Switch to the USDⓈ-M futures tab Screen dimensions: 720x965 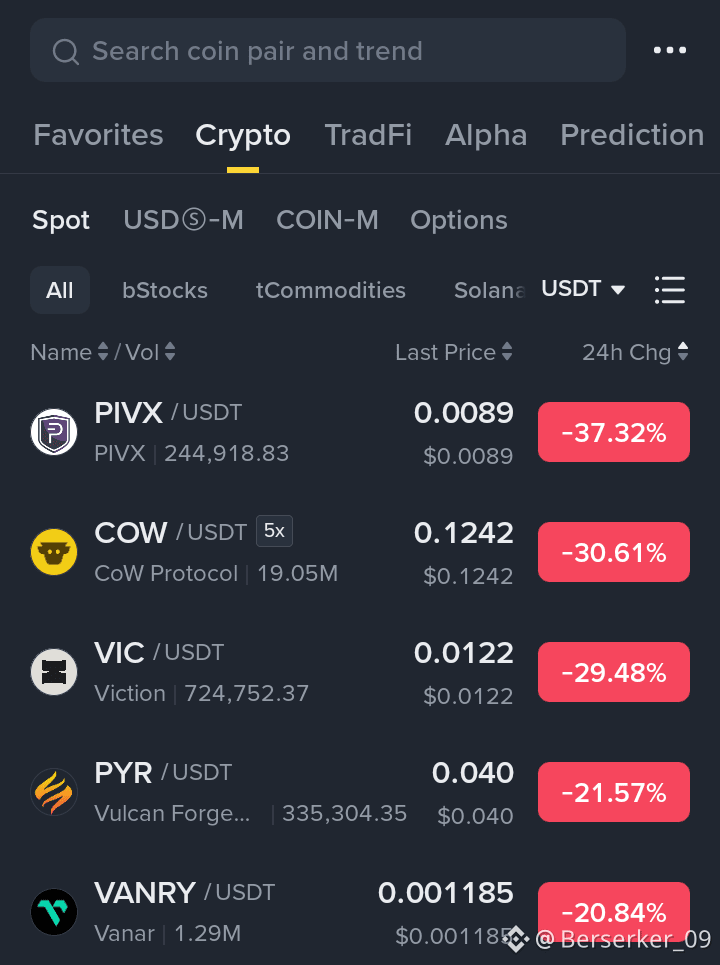tap(183, 220)
